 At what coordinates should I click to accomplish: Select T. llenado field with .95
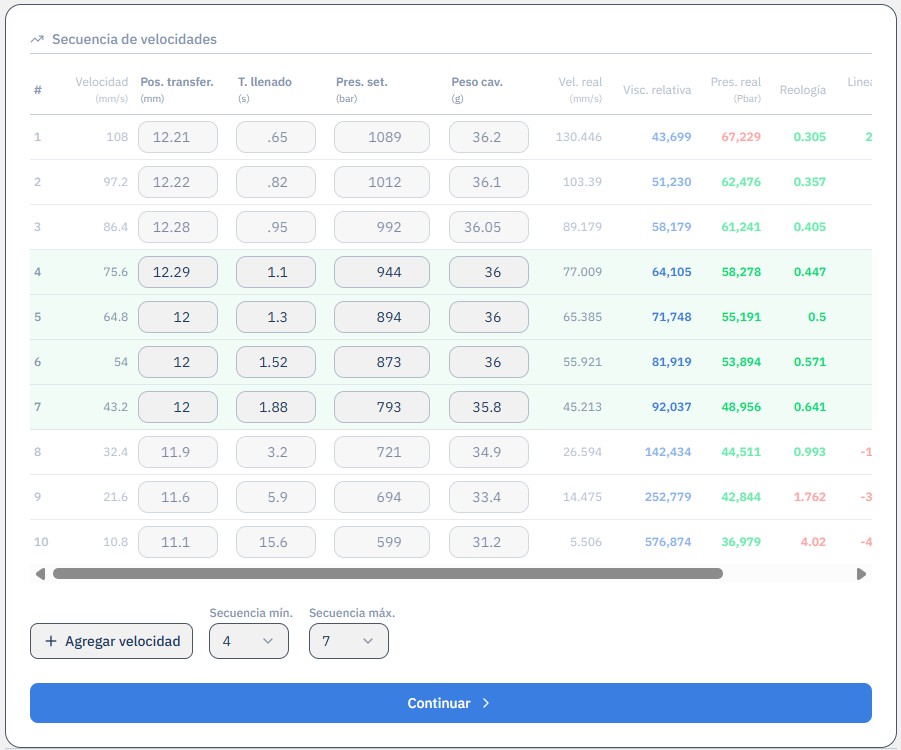pyautogui.click(x=276, y=227)
